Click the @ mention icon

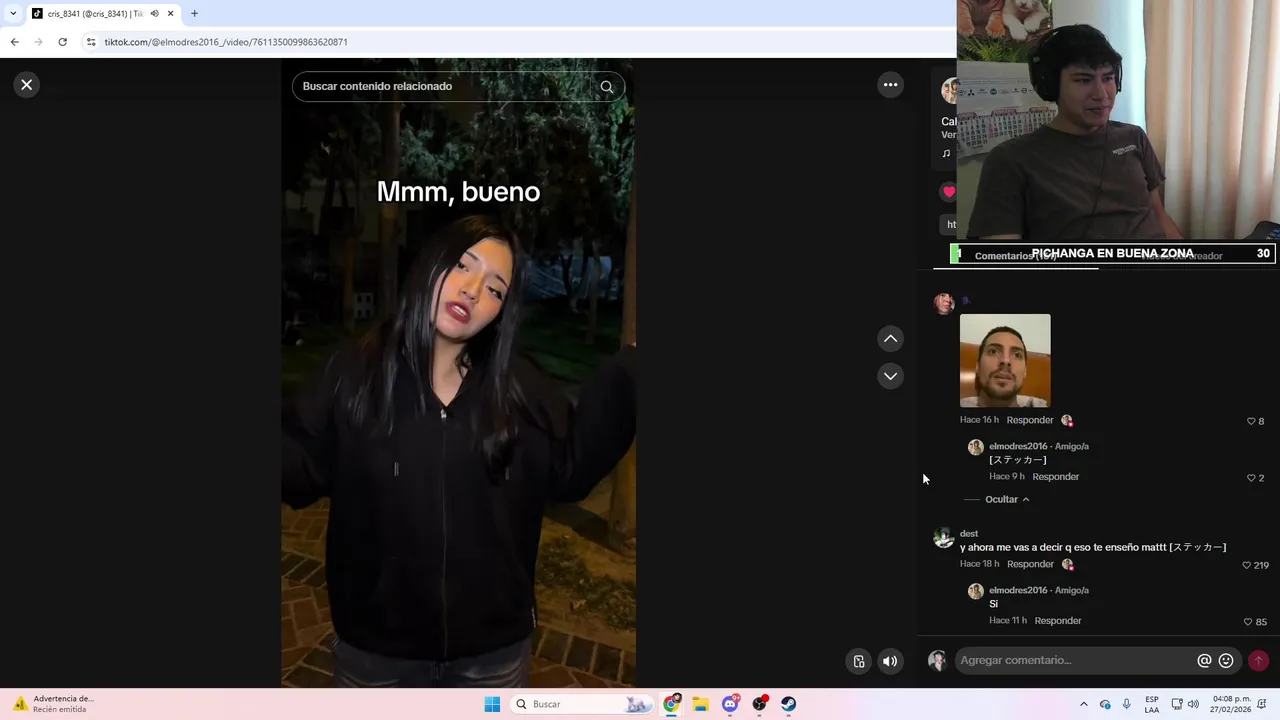pyautogui.click(x=1204, y=661)
